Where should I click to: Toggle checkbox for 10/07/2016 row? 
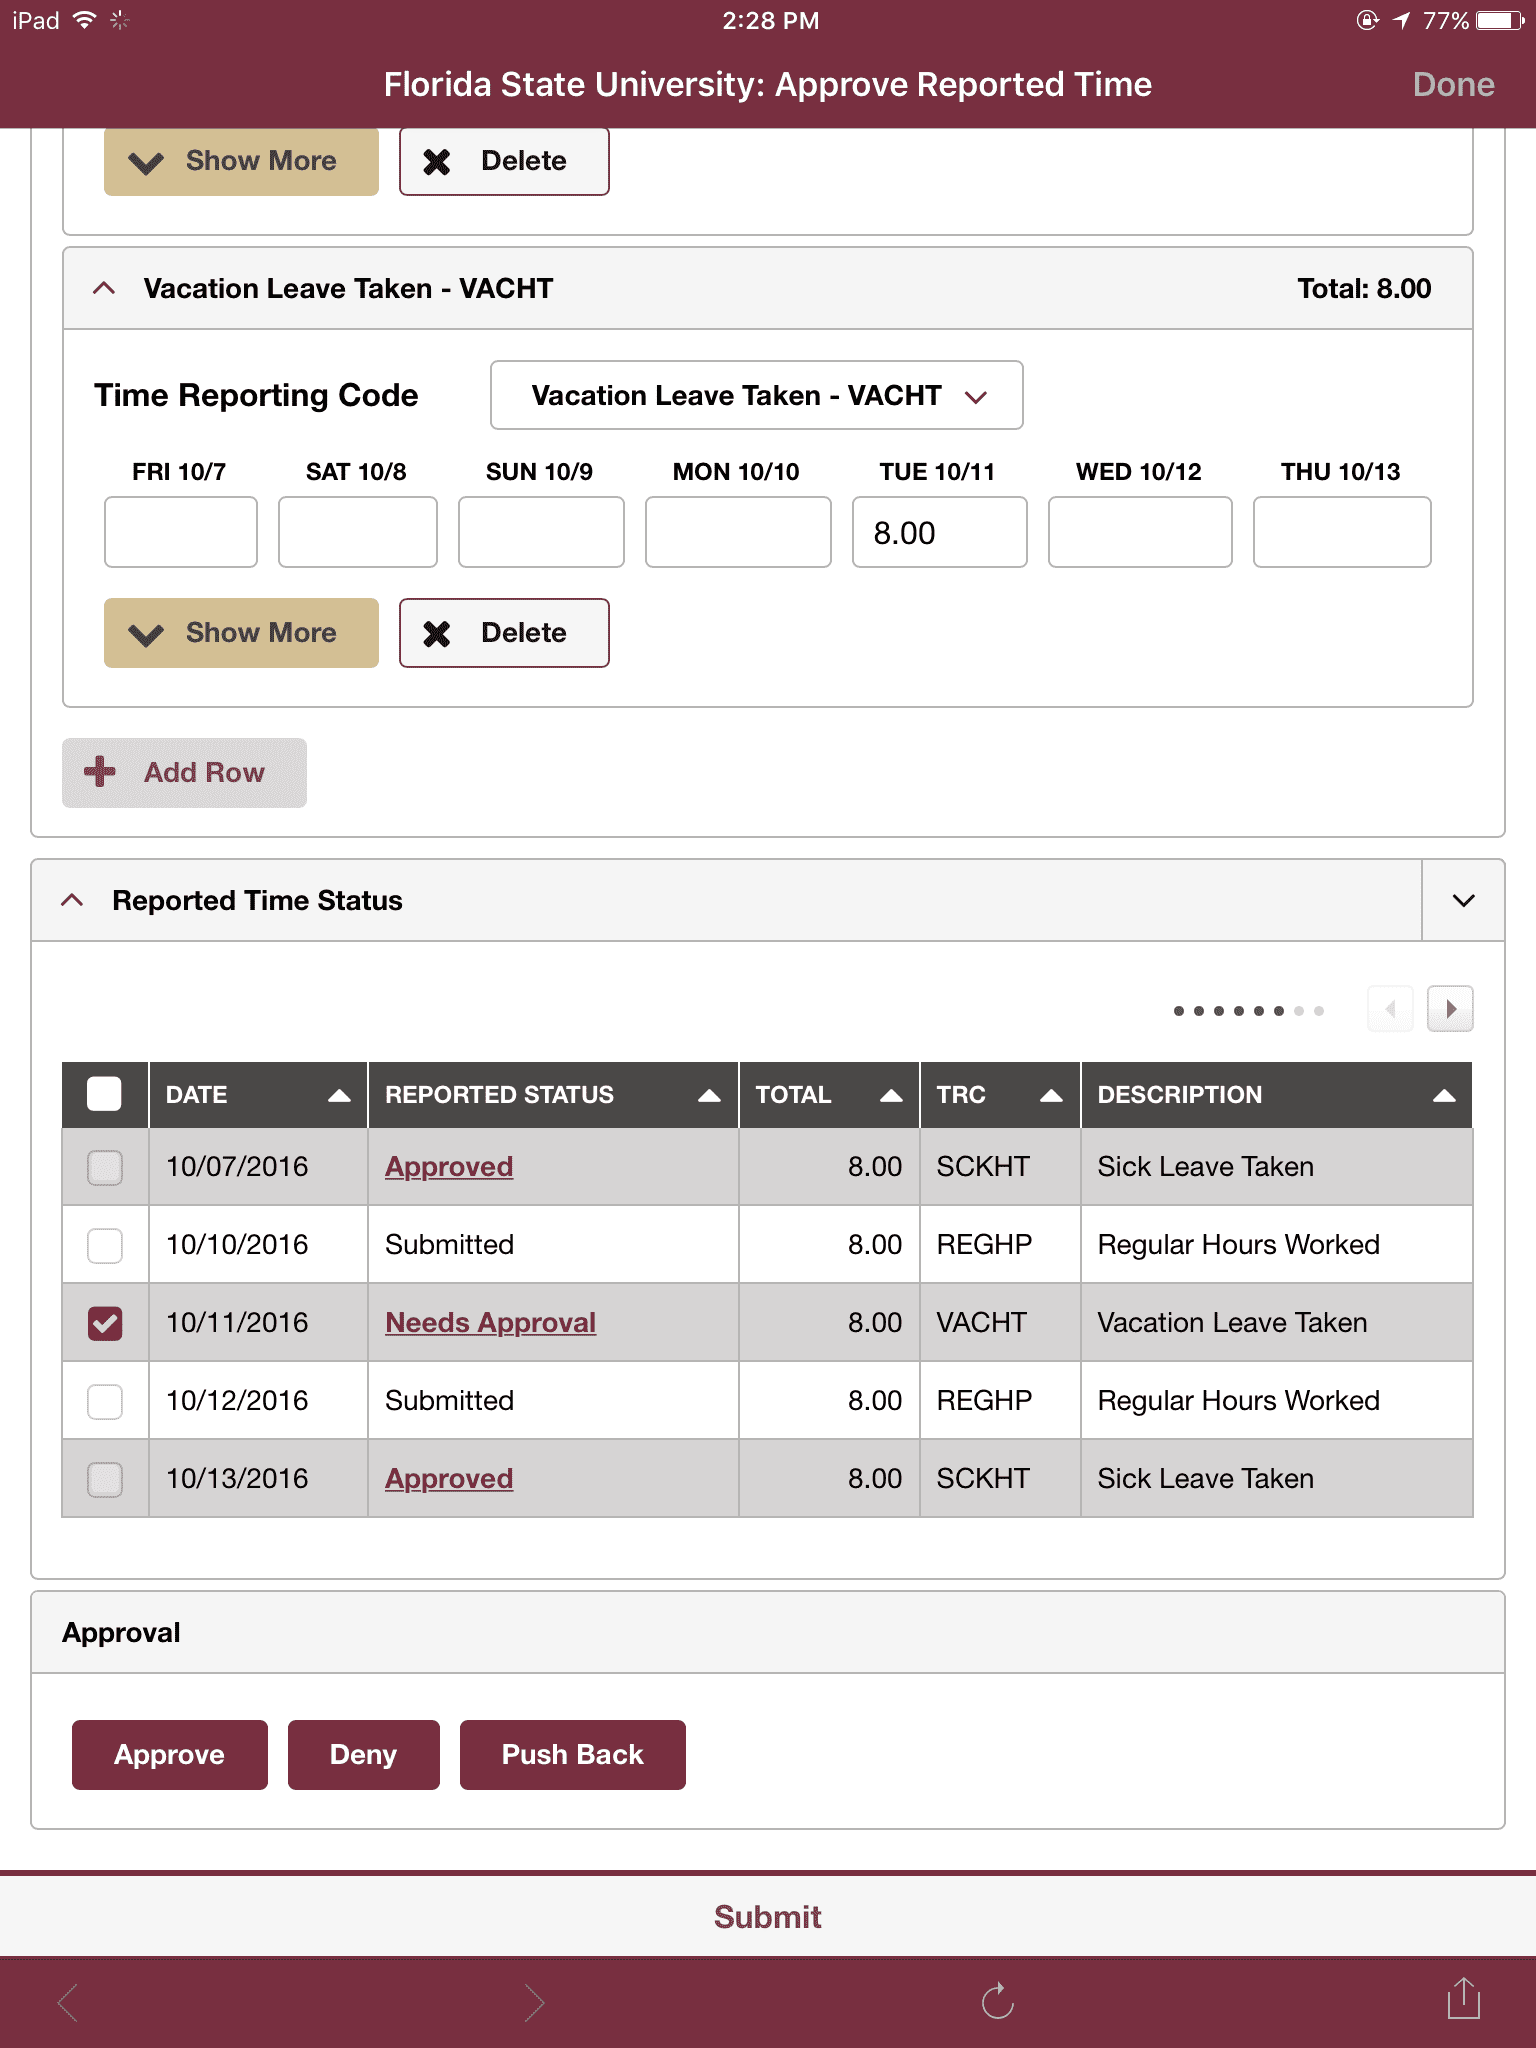(105, 1167)
